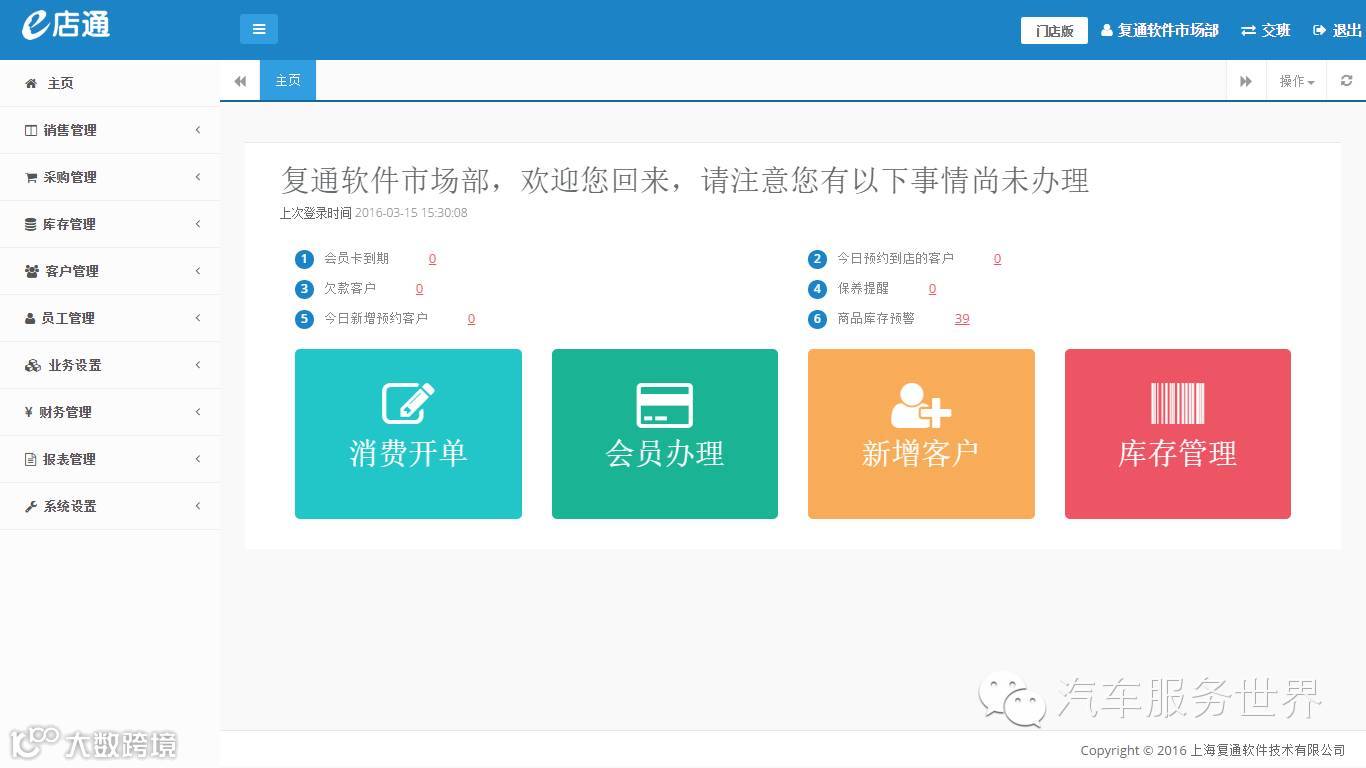The height and width of the screenshot is (768, 1366).
Task: Click the number 6 badge for 商品库存预警
Action: point(818,319)
